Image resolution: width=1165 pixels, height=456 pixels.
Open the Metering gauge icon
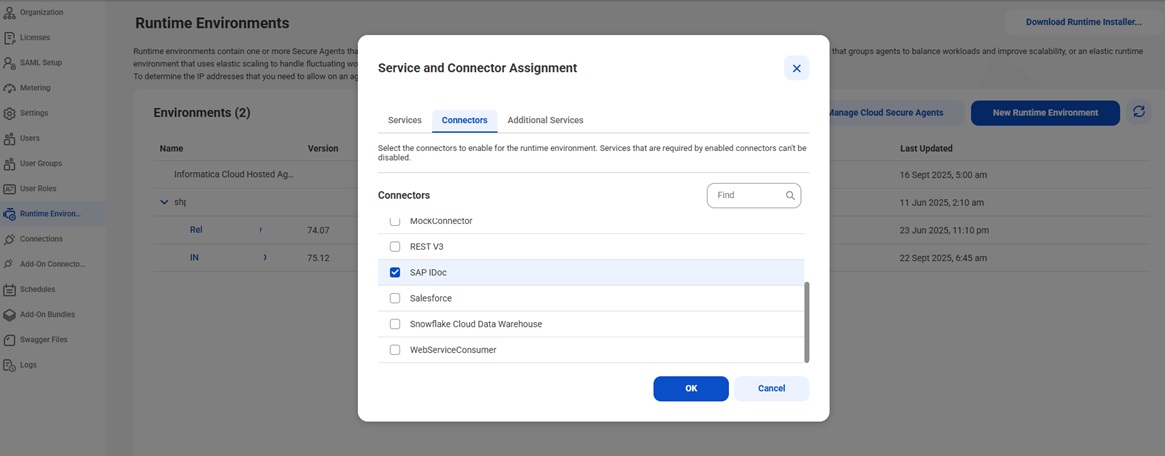[x=10, y=88]
